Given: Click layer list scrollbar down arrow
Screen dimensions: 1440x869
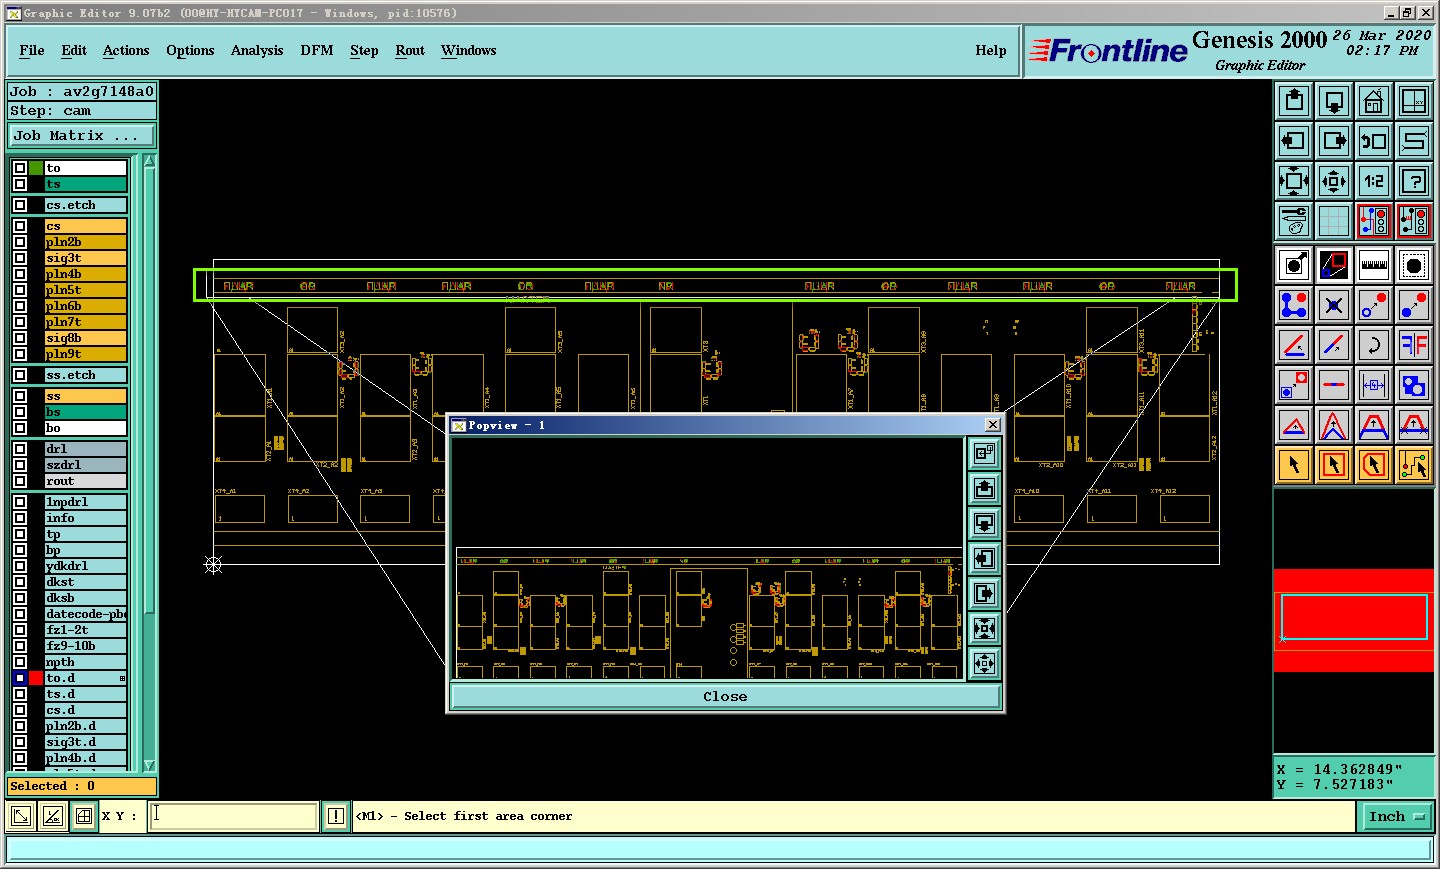Looking at the screenshot, I should [x=150, y=765].
